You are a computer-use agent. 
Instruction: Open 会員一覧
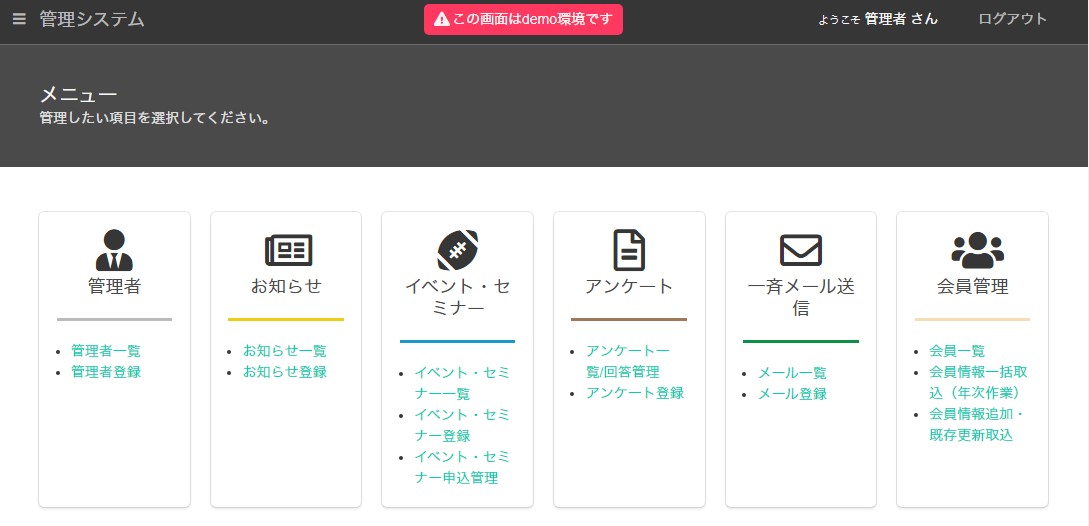tap(957, 351)
